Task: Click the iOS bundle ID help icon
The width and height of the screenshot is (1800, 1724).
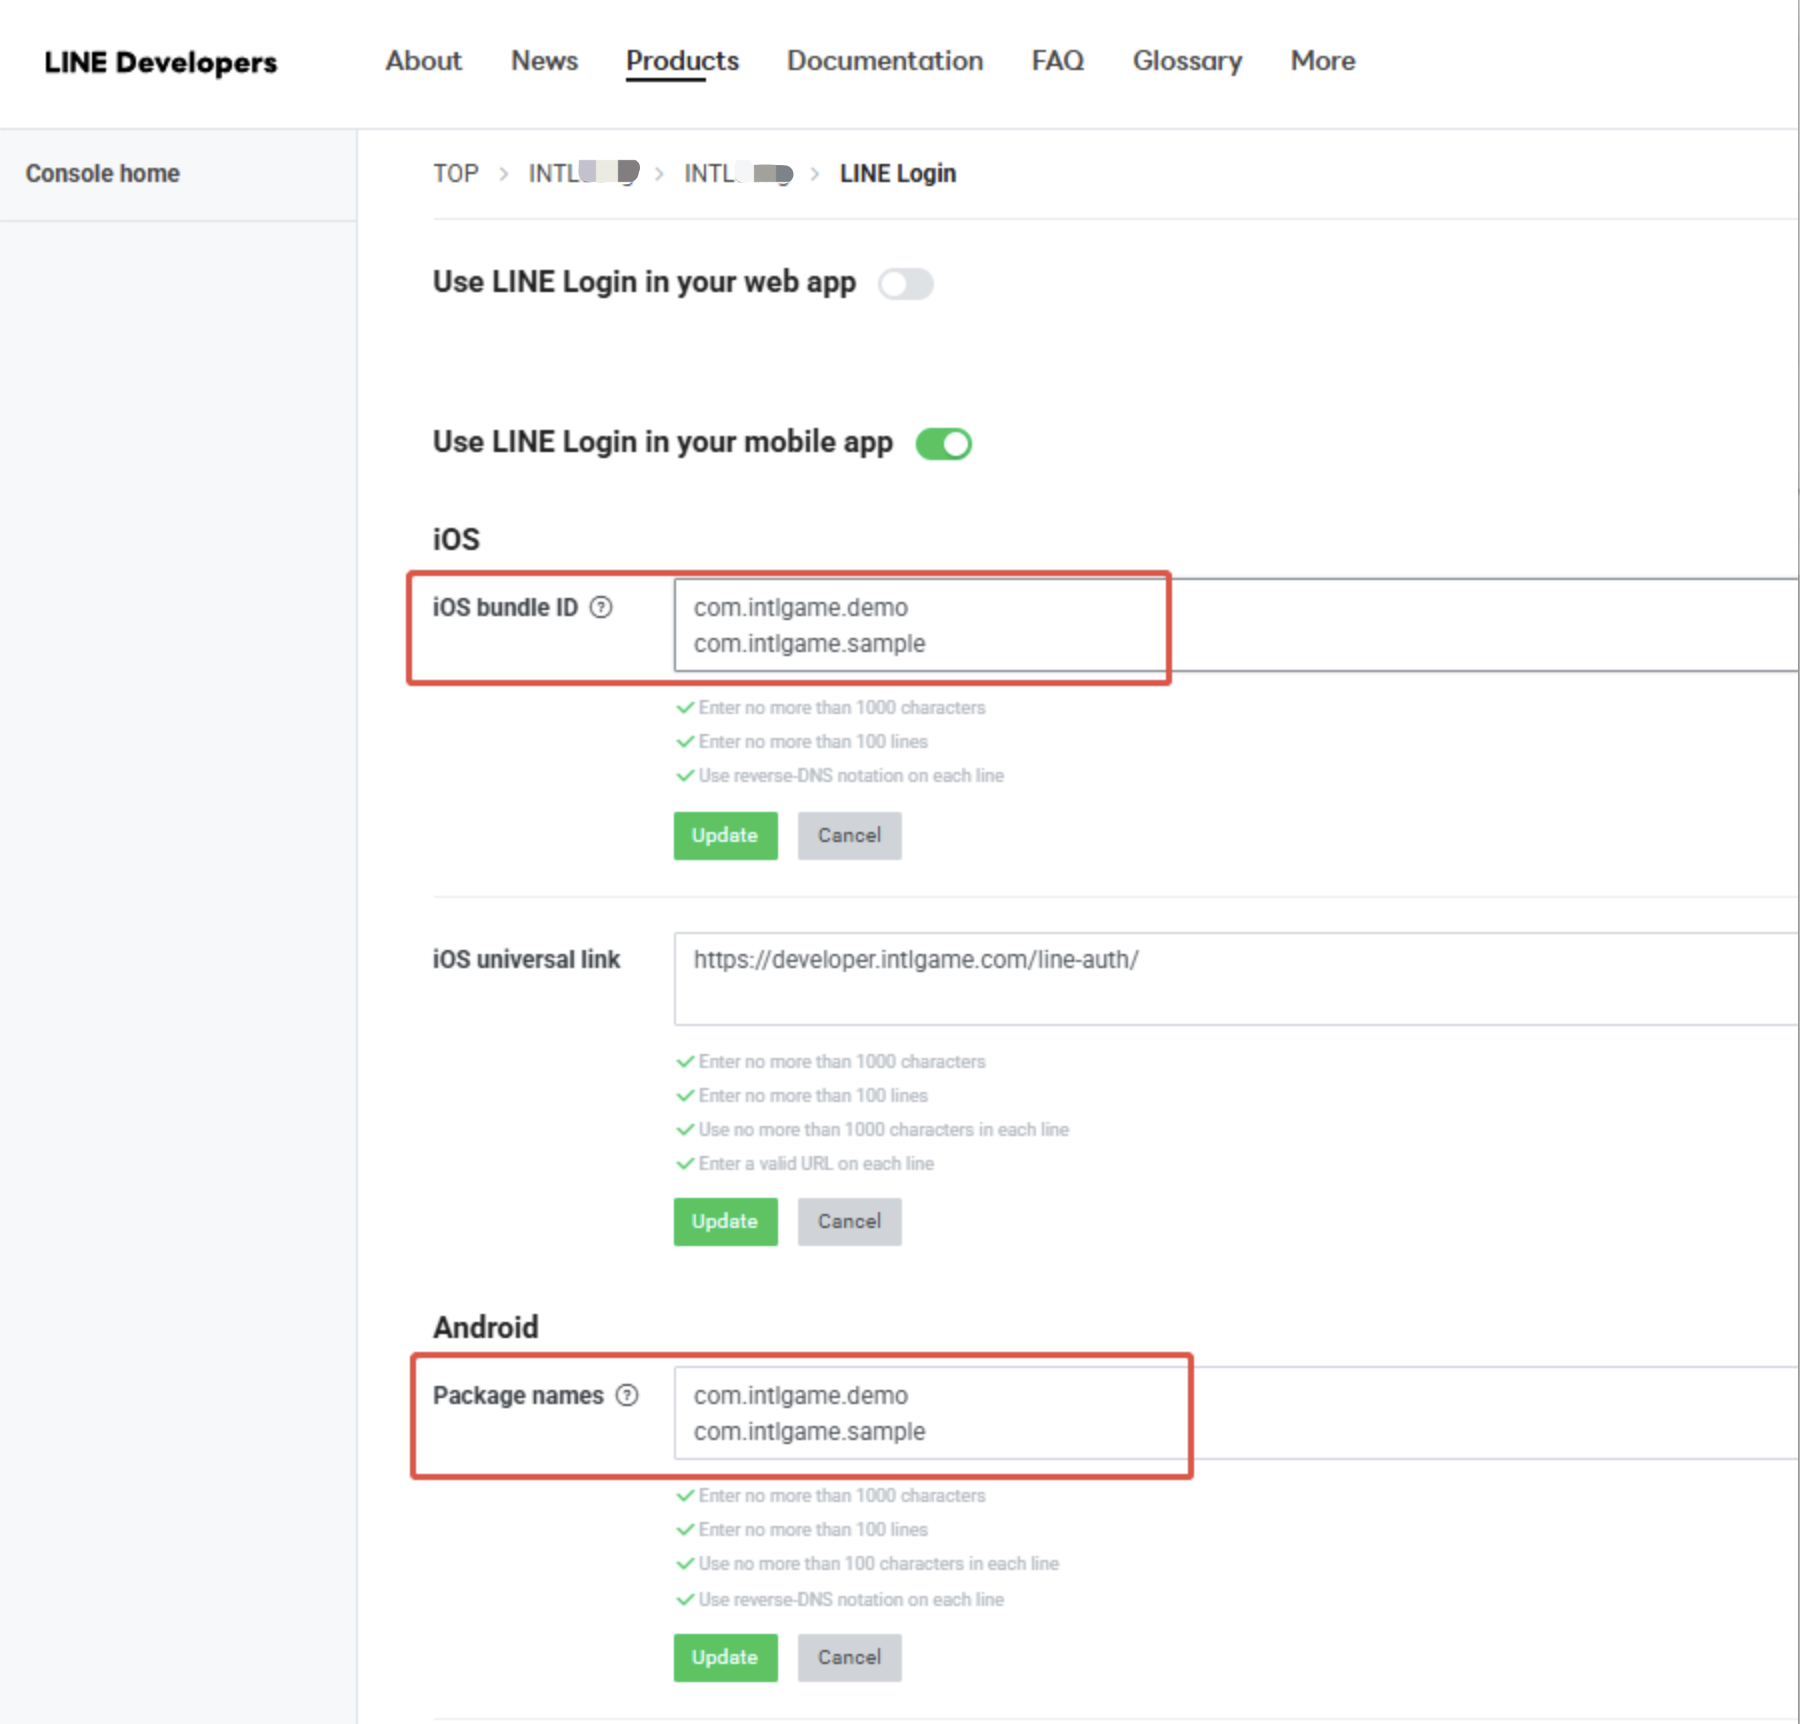Action: point(601,607)
